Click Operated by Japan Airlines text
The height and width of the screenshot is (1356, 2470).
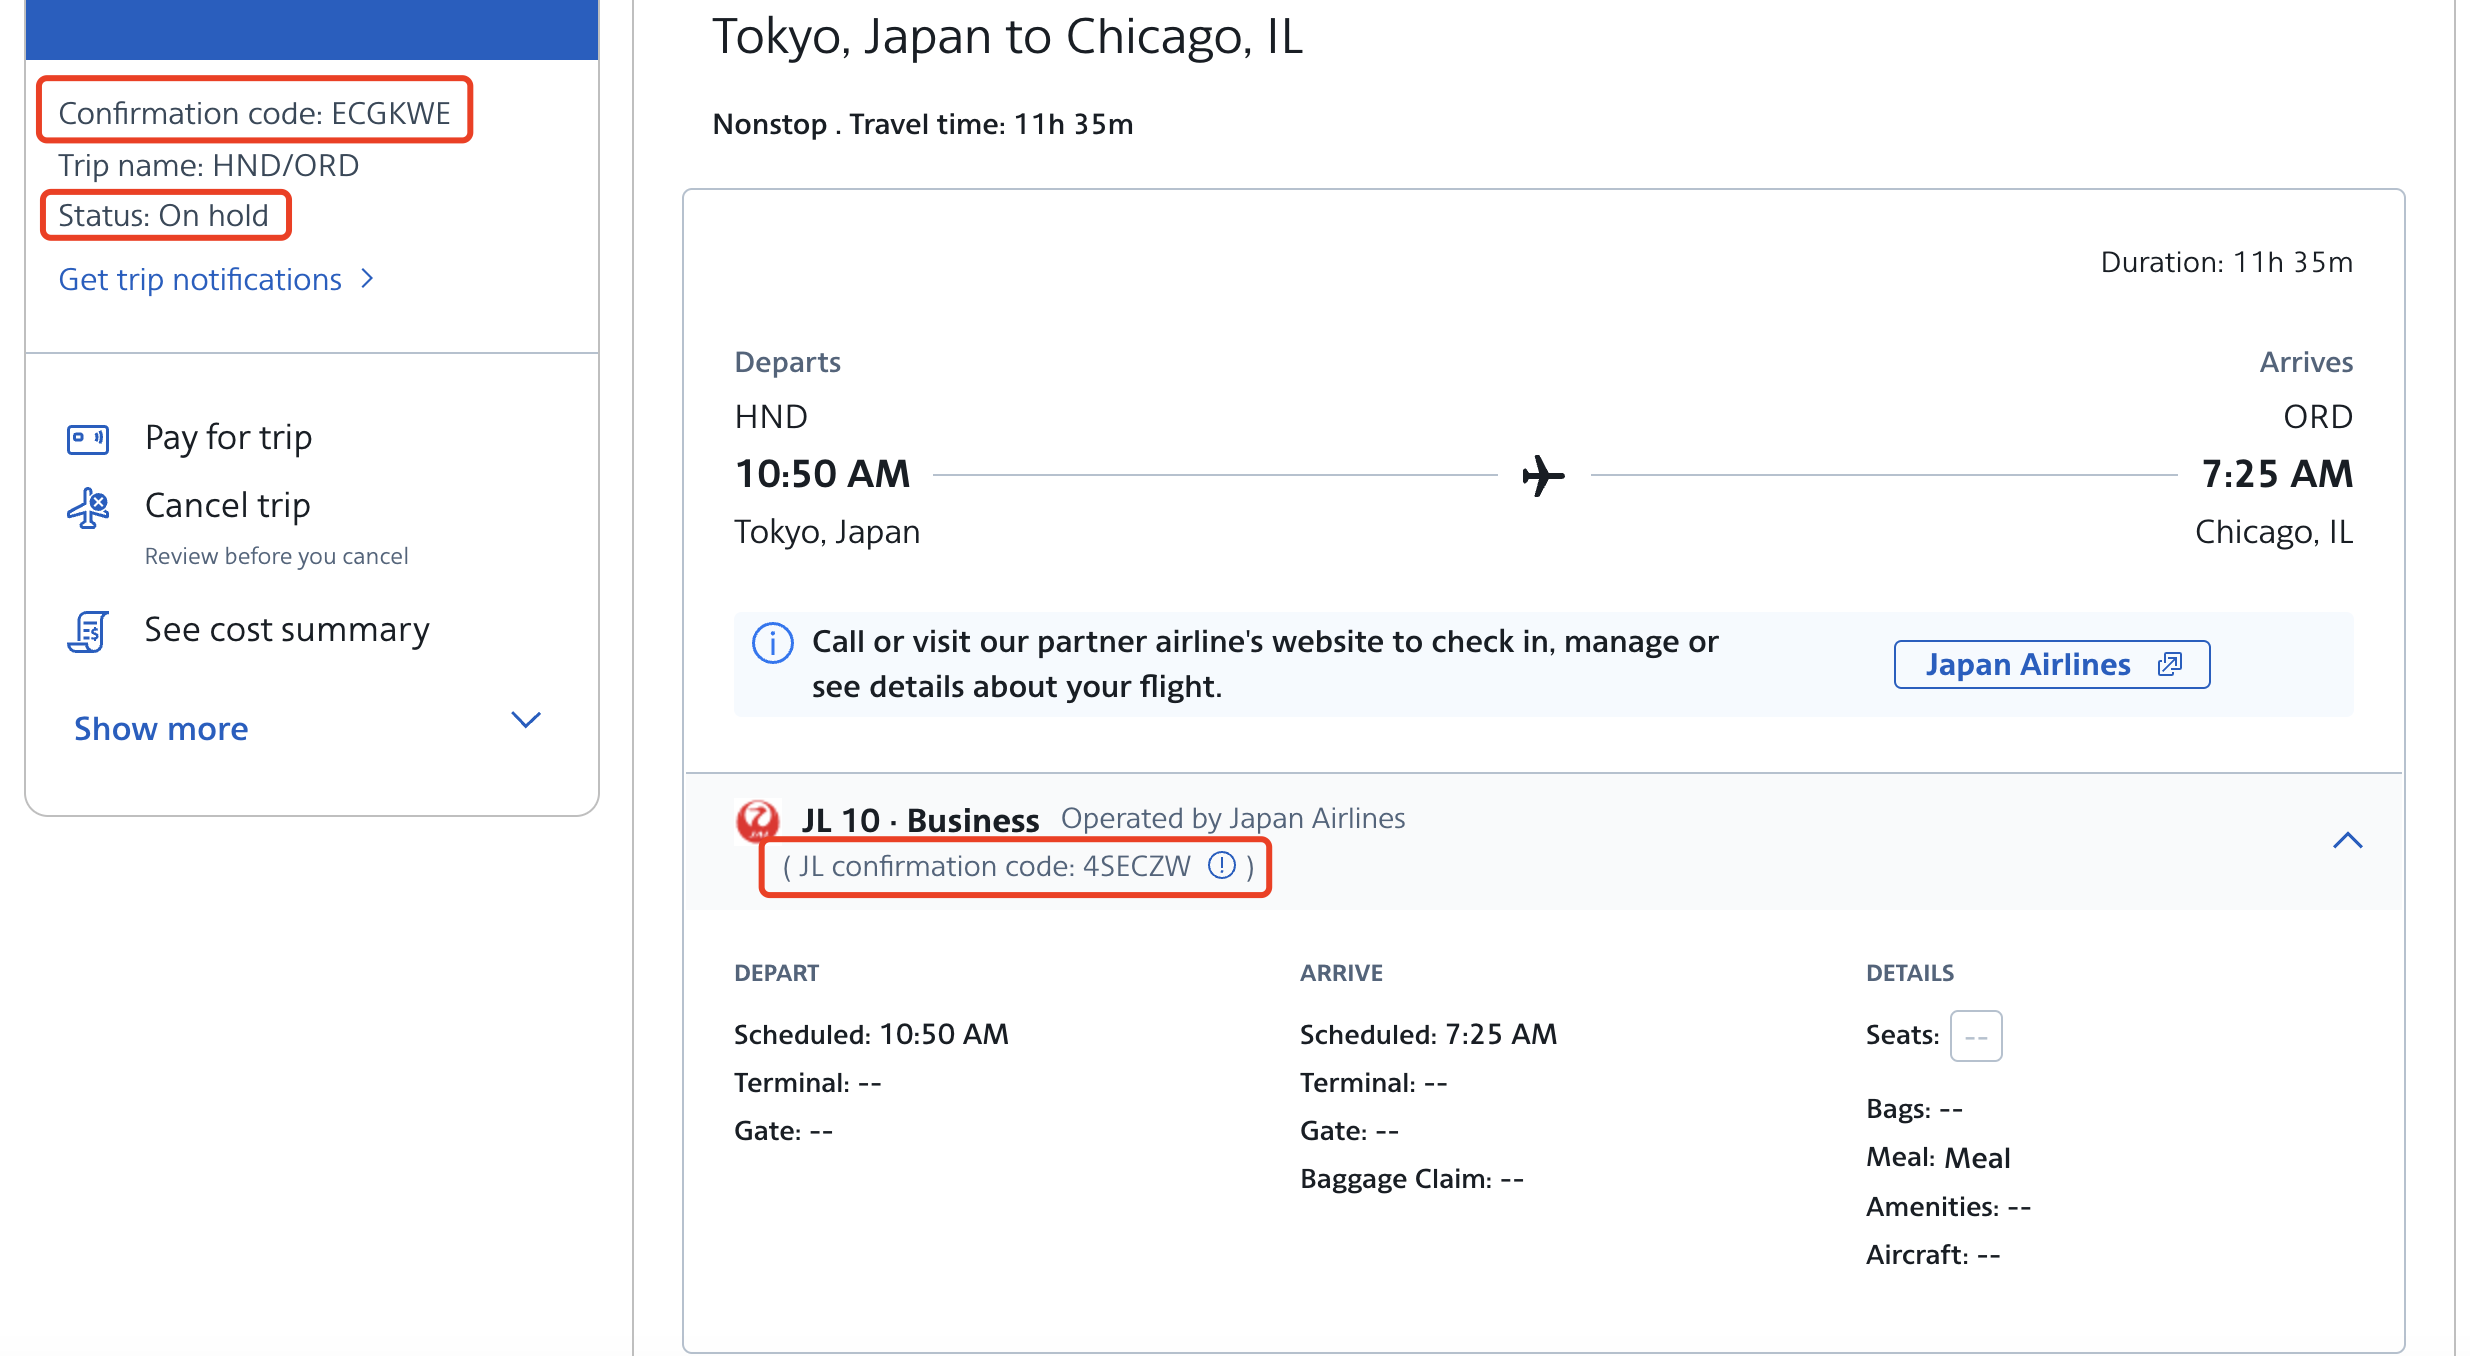click(1233, 818)
